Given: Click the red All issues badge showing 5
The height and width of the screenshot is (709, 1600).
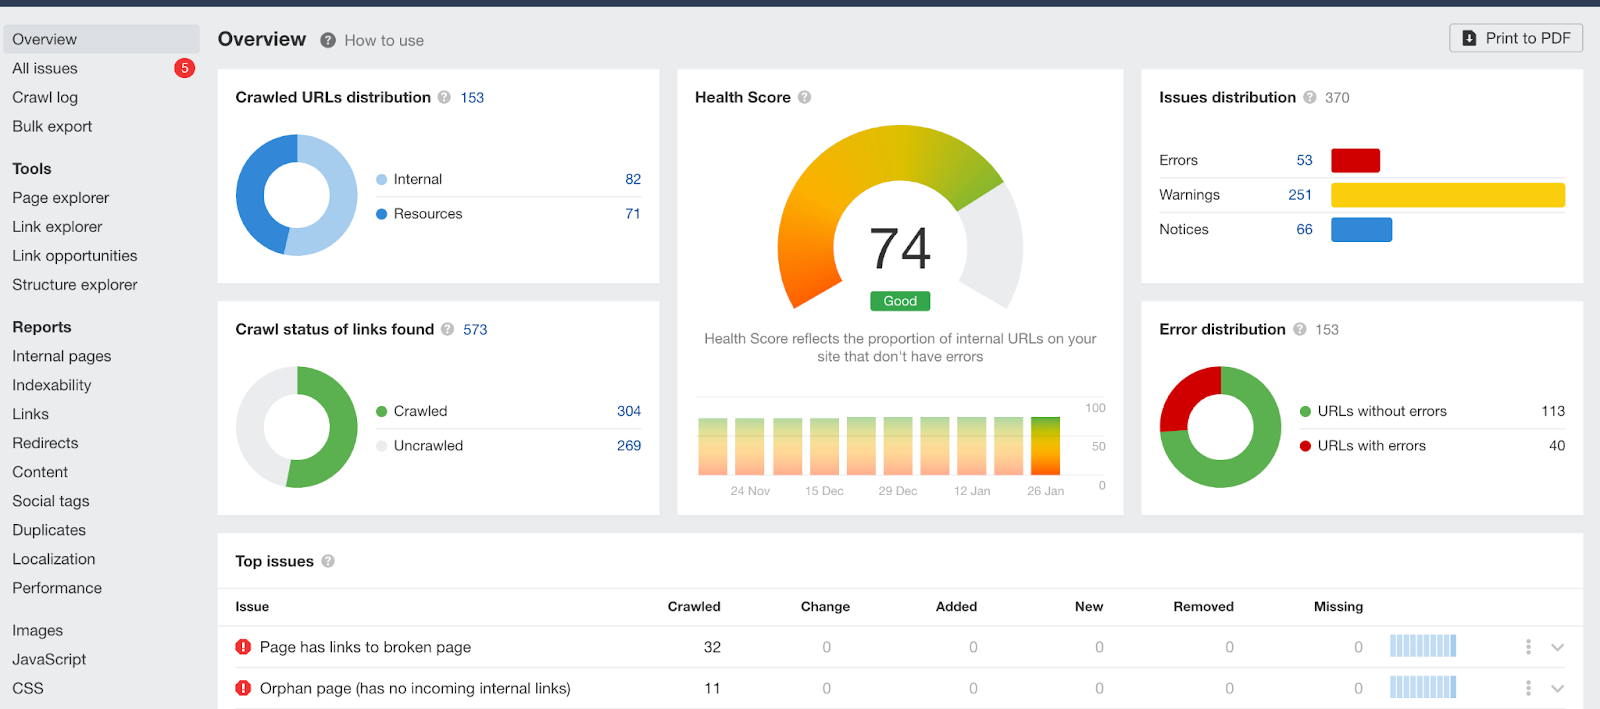Looking at the screenshot, I should click(184, 68).
